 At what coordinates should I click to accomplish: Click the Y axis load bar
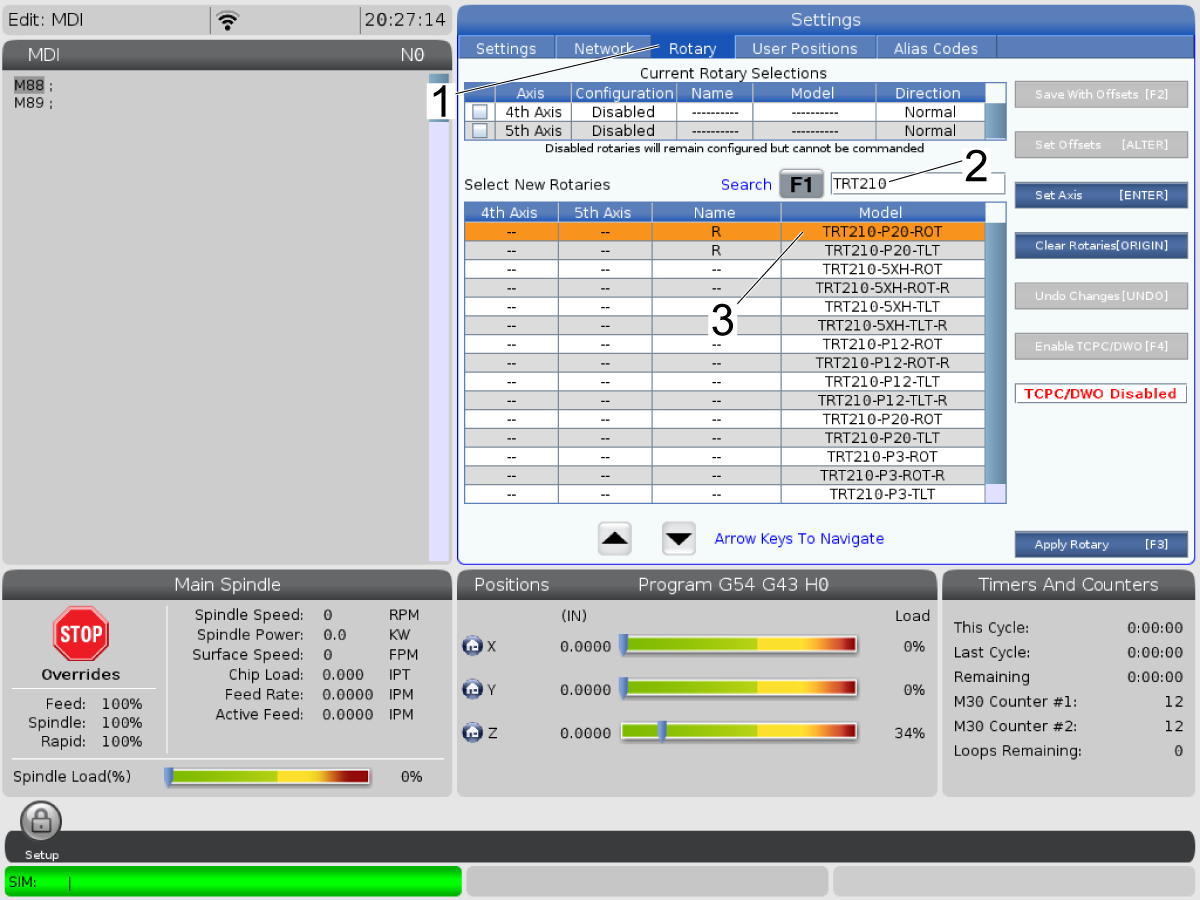(x=739, y=689)
